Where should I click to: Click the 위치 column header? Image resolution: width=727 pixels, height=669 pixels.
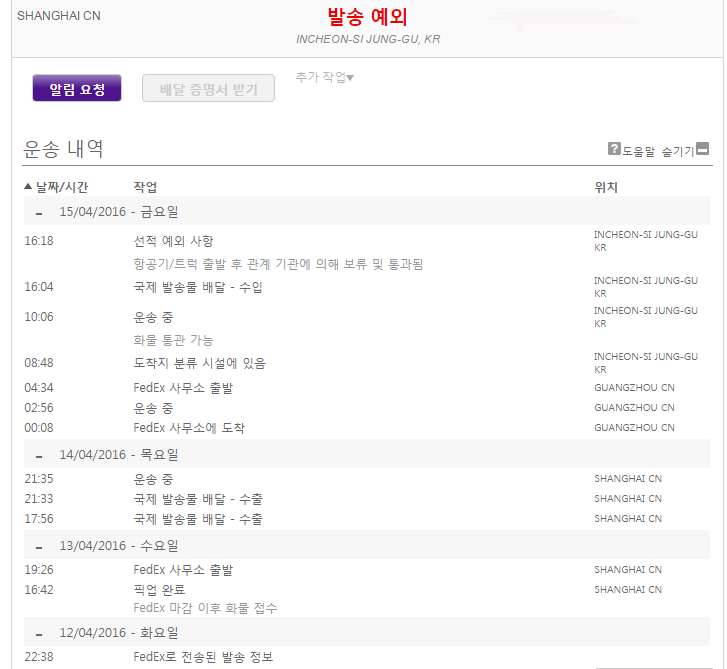(605, 187)
